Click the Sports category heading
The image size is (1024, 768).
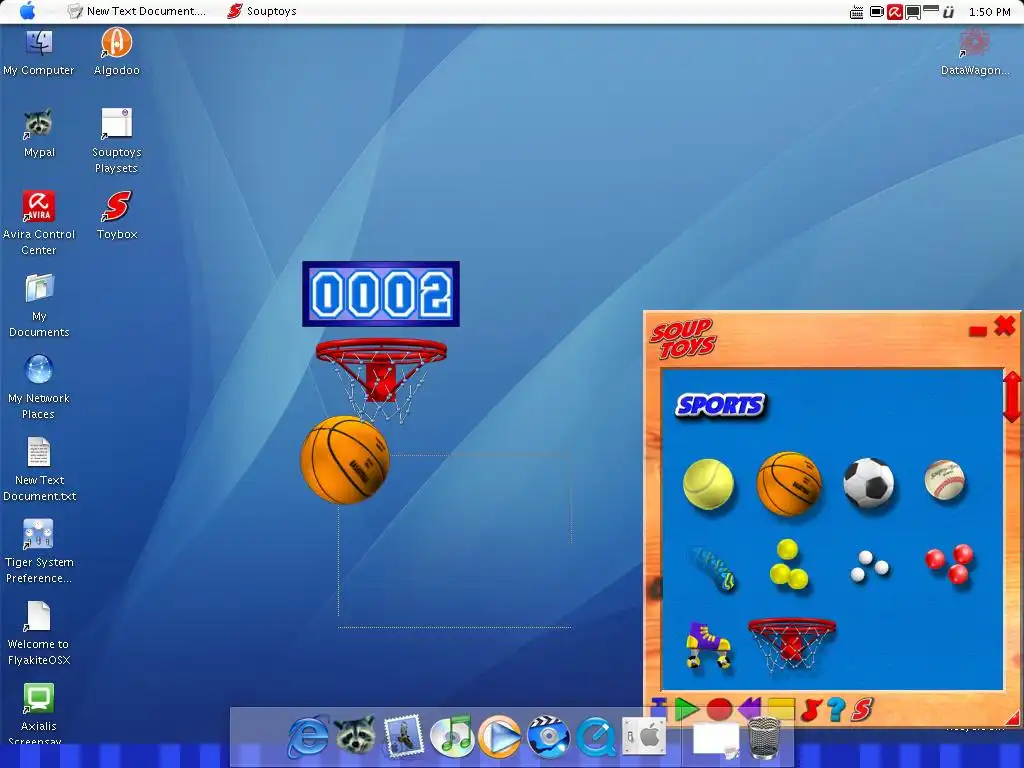click(x=720, y=406)
